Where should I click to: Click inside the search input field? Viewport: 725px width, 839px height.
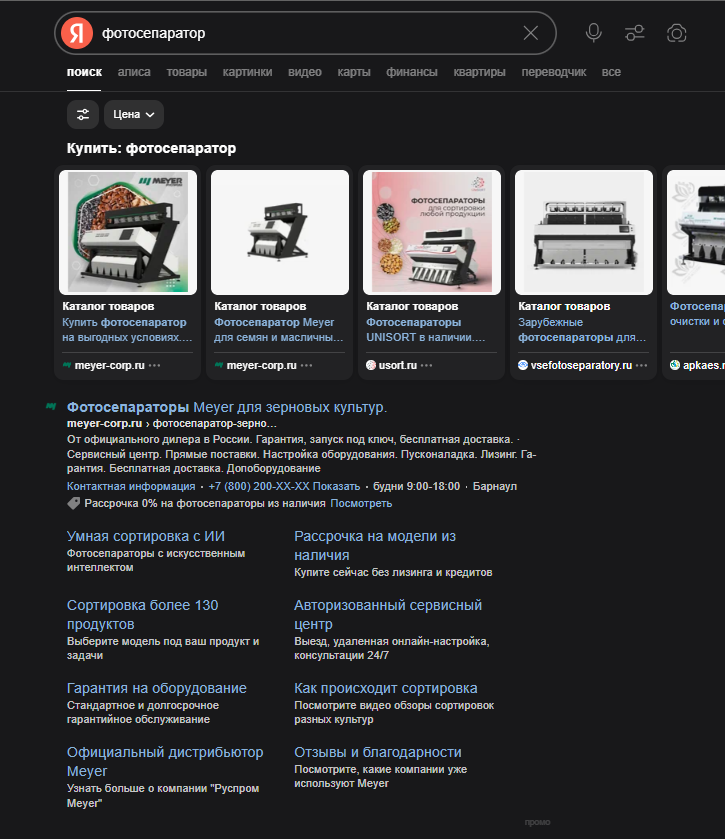[x=300, y=33]
